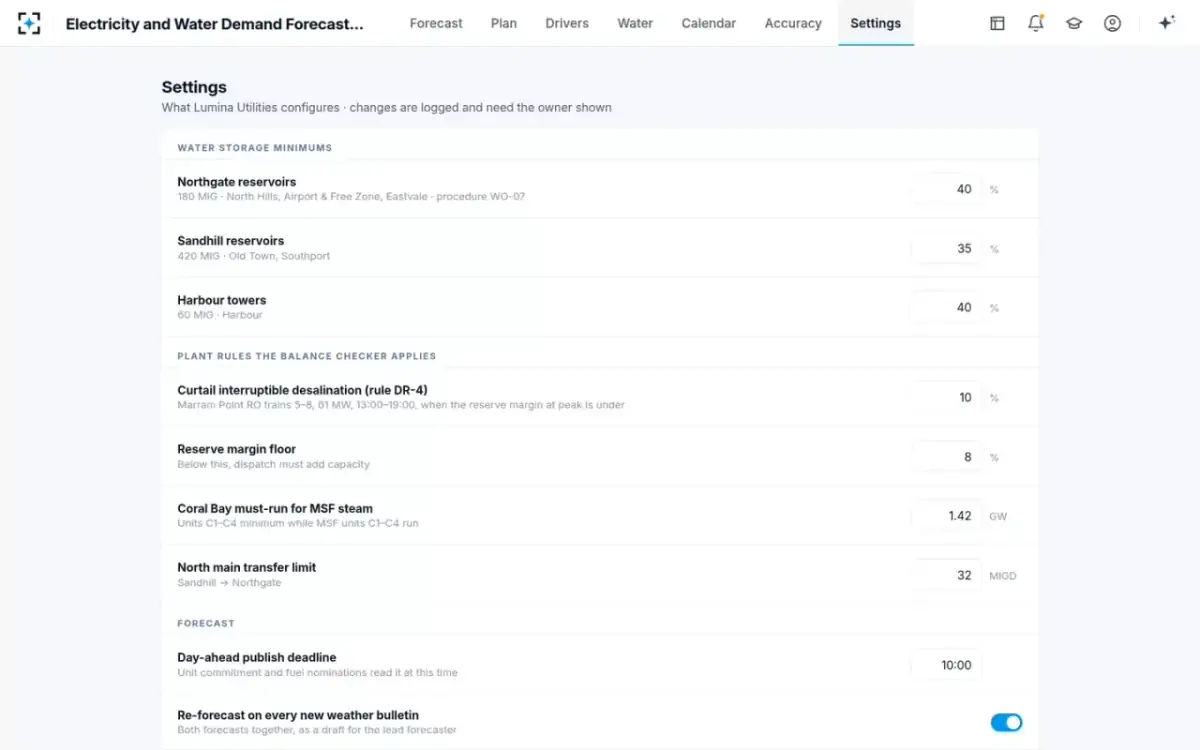Open the layout panel icon
This screenshot has height=750, width=1200.
(997, 23)
